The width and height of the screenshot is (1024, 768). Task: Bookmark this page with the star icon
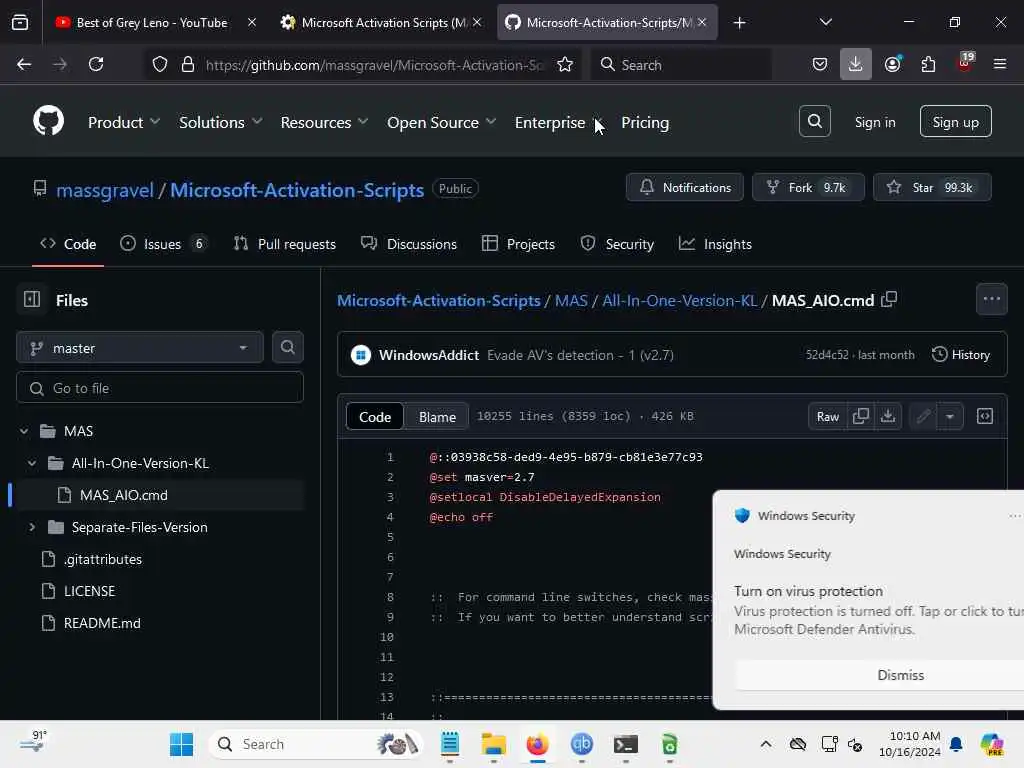tap(565, 64)
